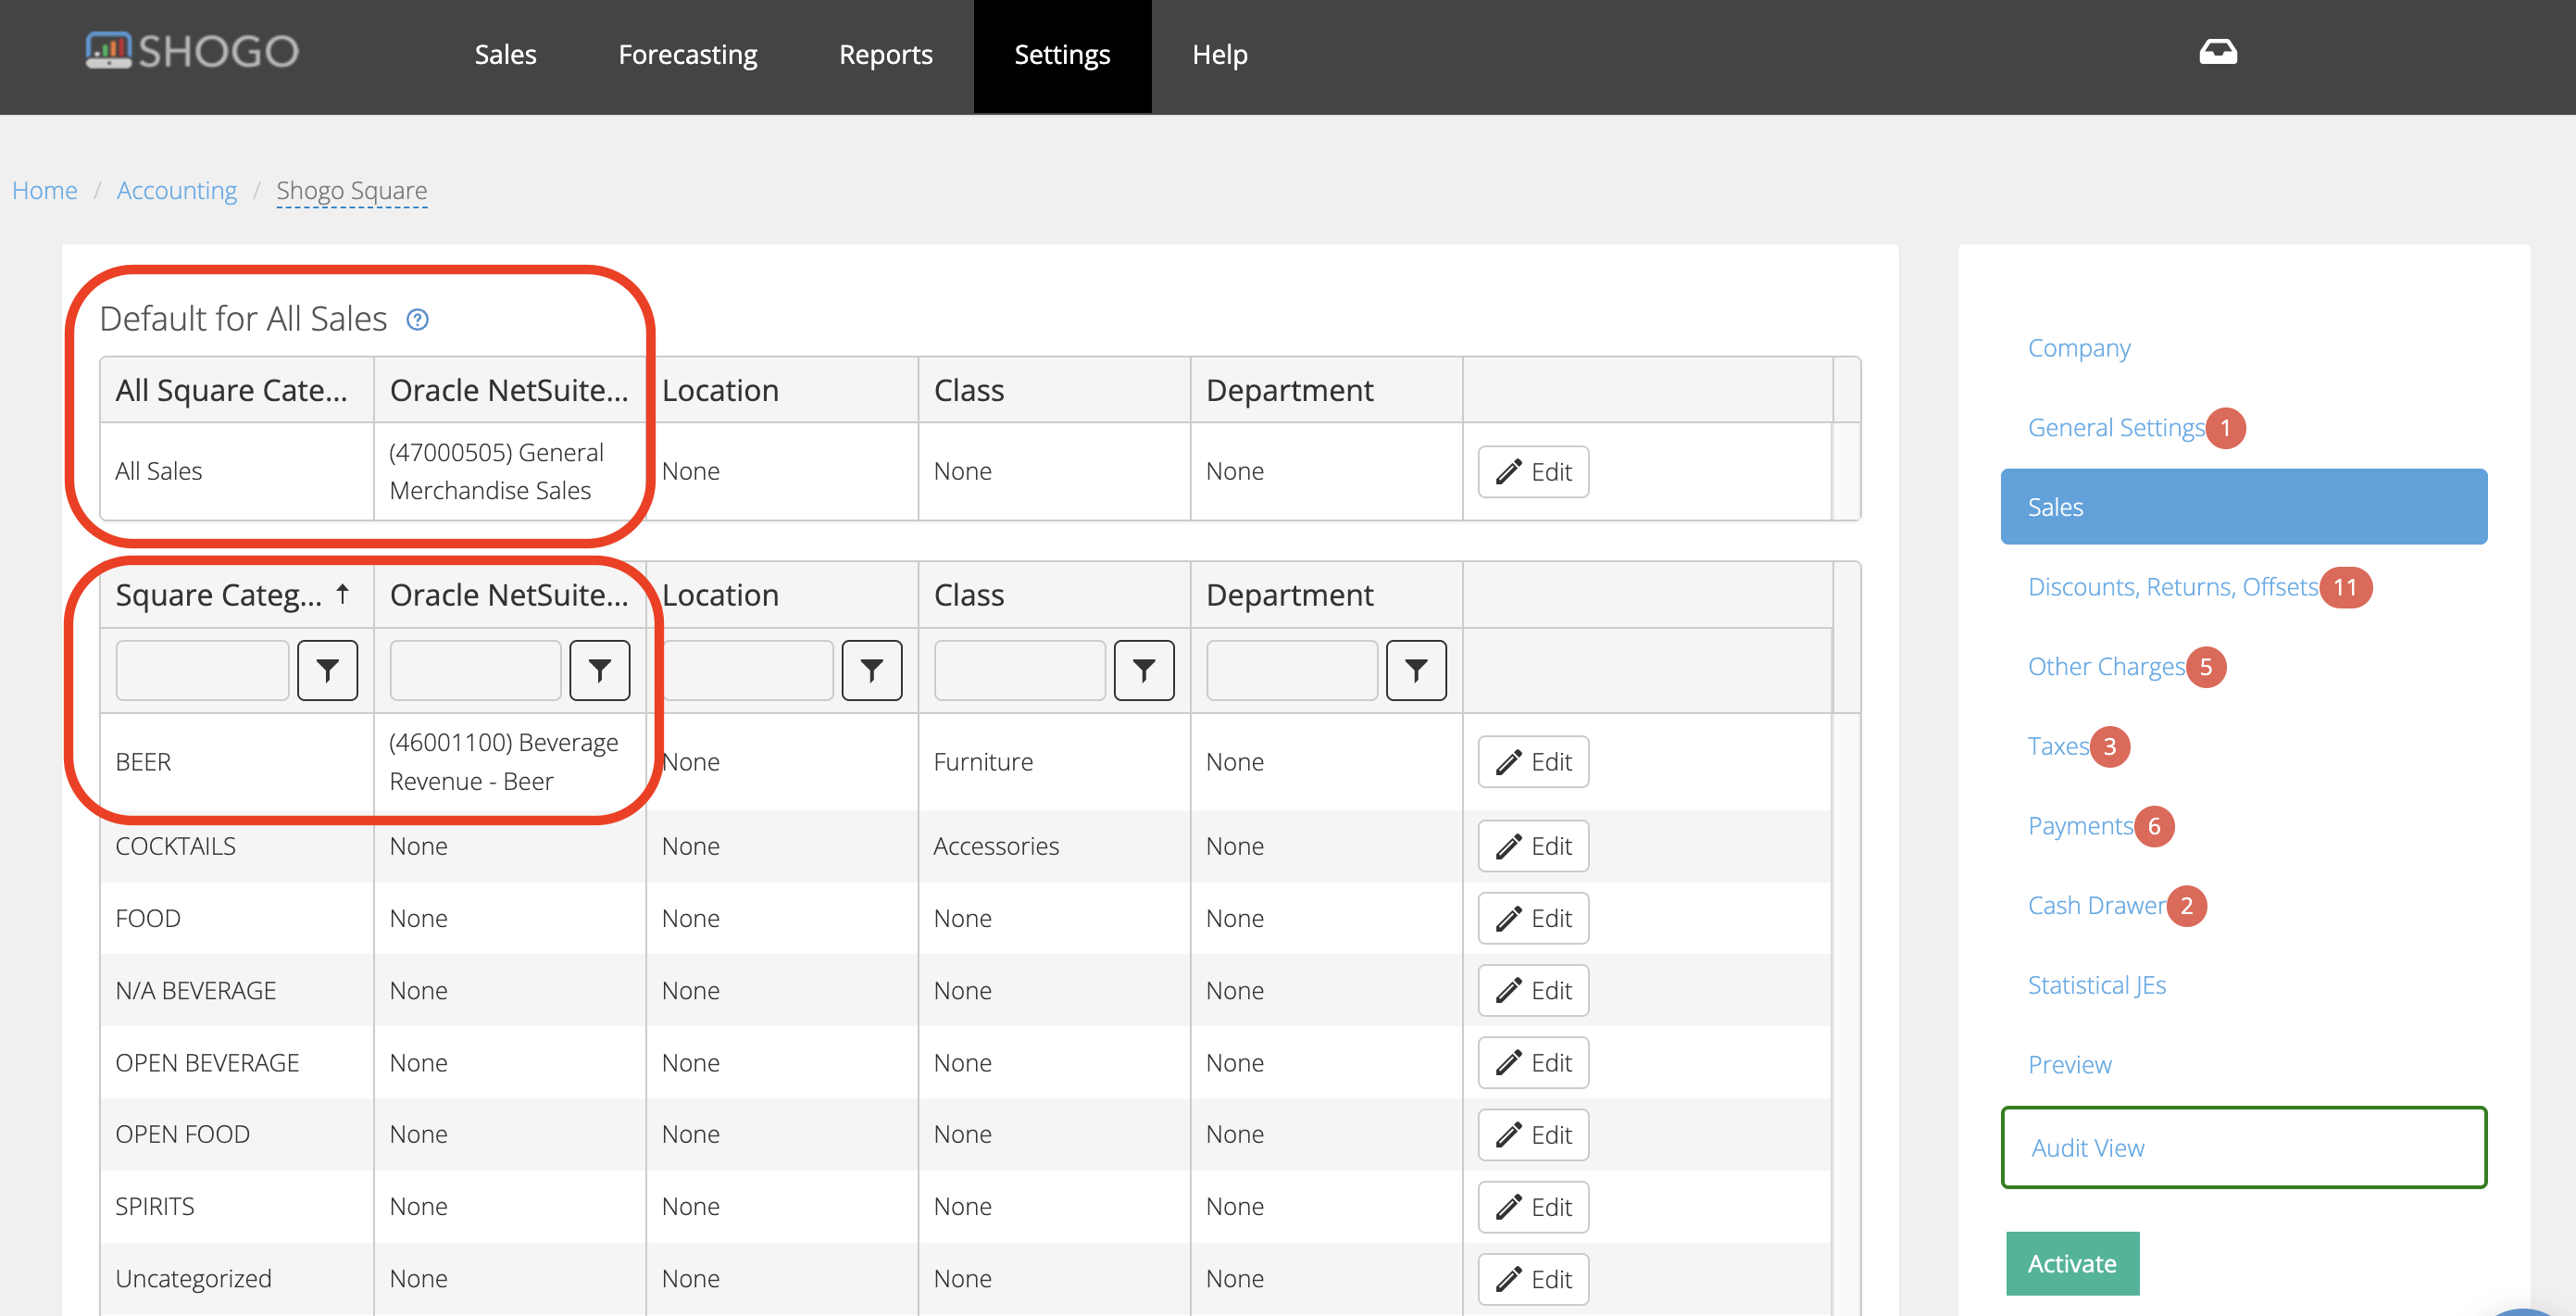The width and height of the screenshot is (2576, 1316).
Task: Select Sales in the sidebar
Action: 2244,507
